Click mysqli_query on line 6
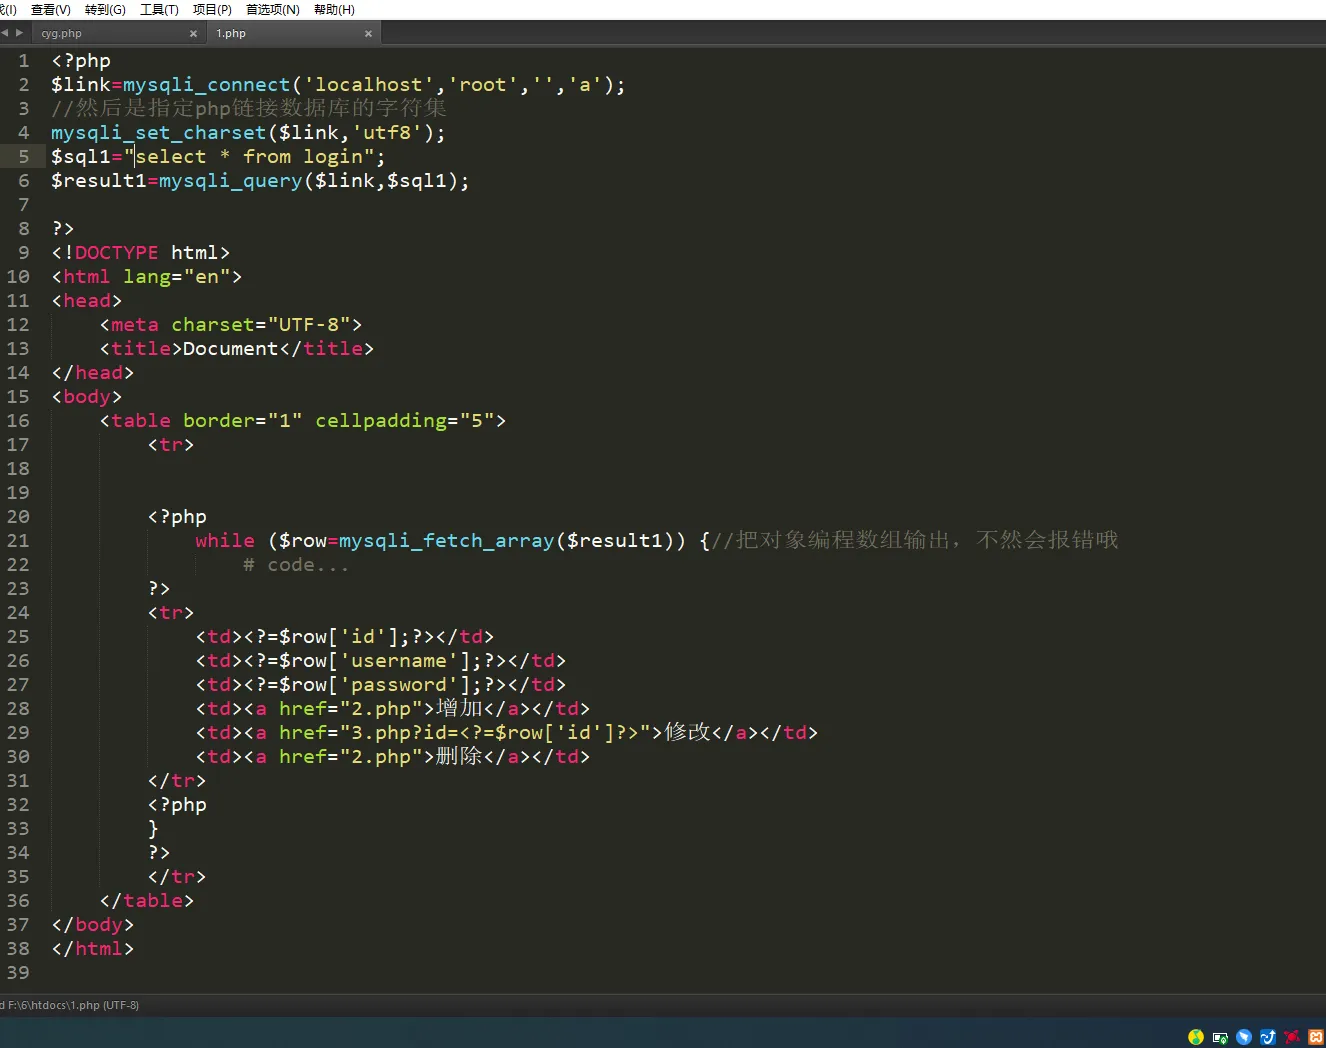1326x1048 pixels. point(231,181)
